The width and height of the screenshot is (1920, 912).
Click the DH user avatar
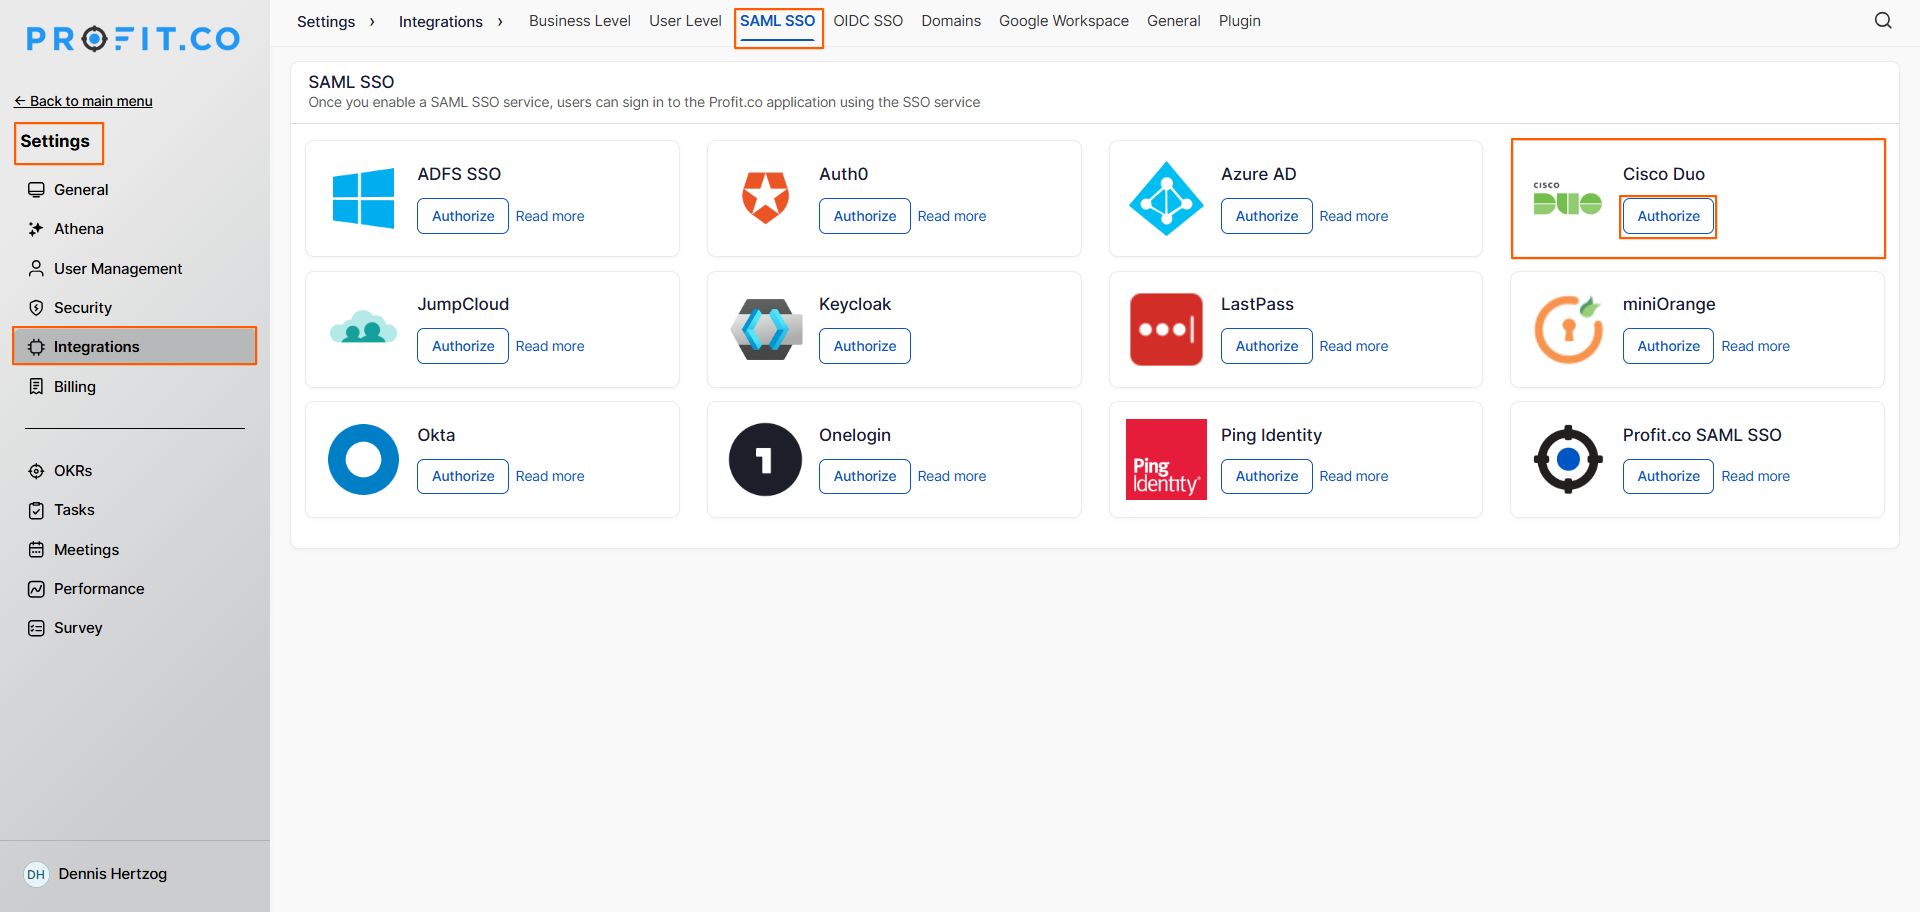pyautogui.click(x=36, y=874)
